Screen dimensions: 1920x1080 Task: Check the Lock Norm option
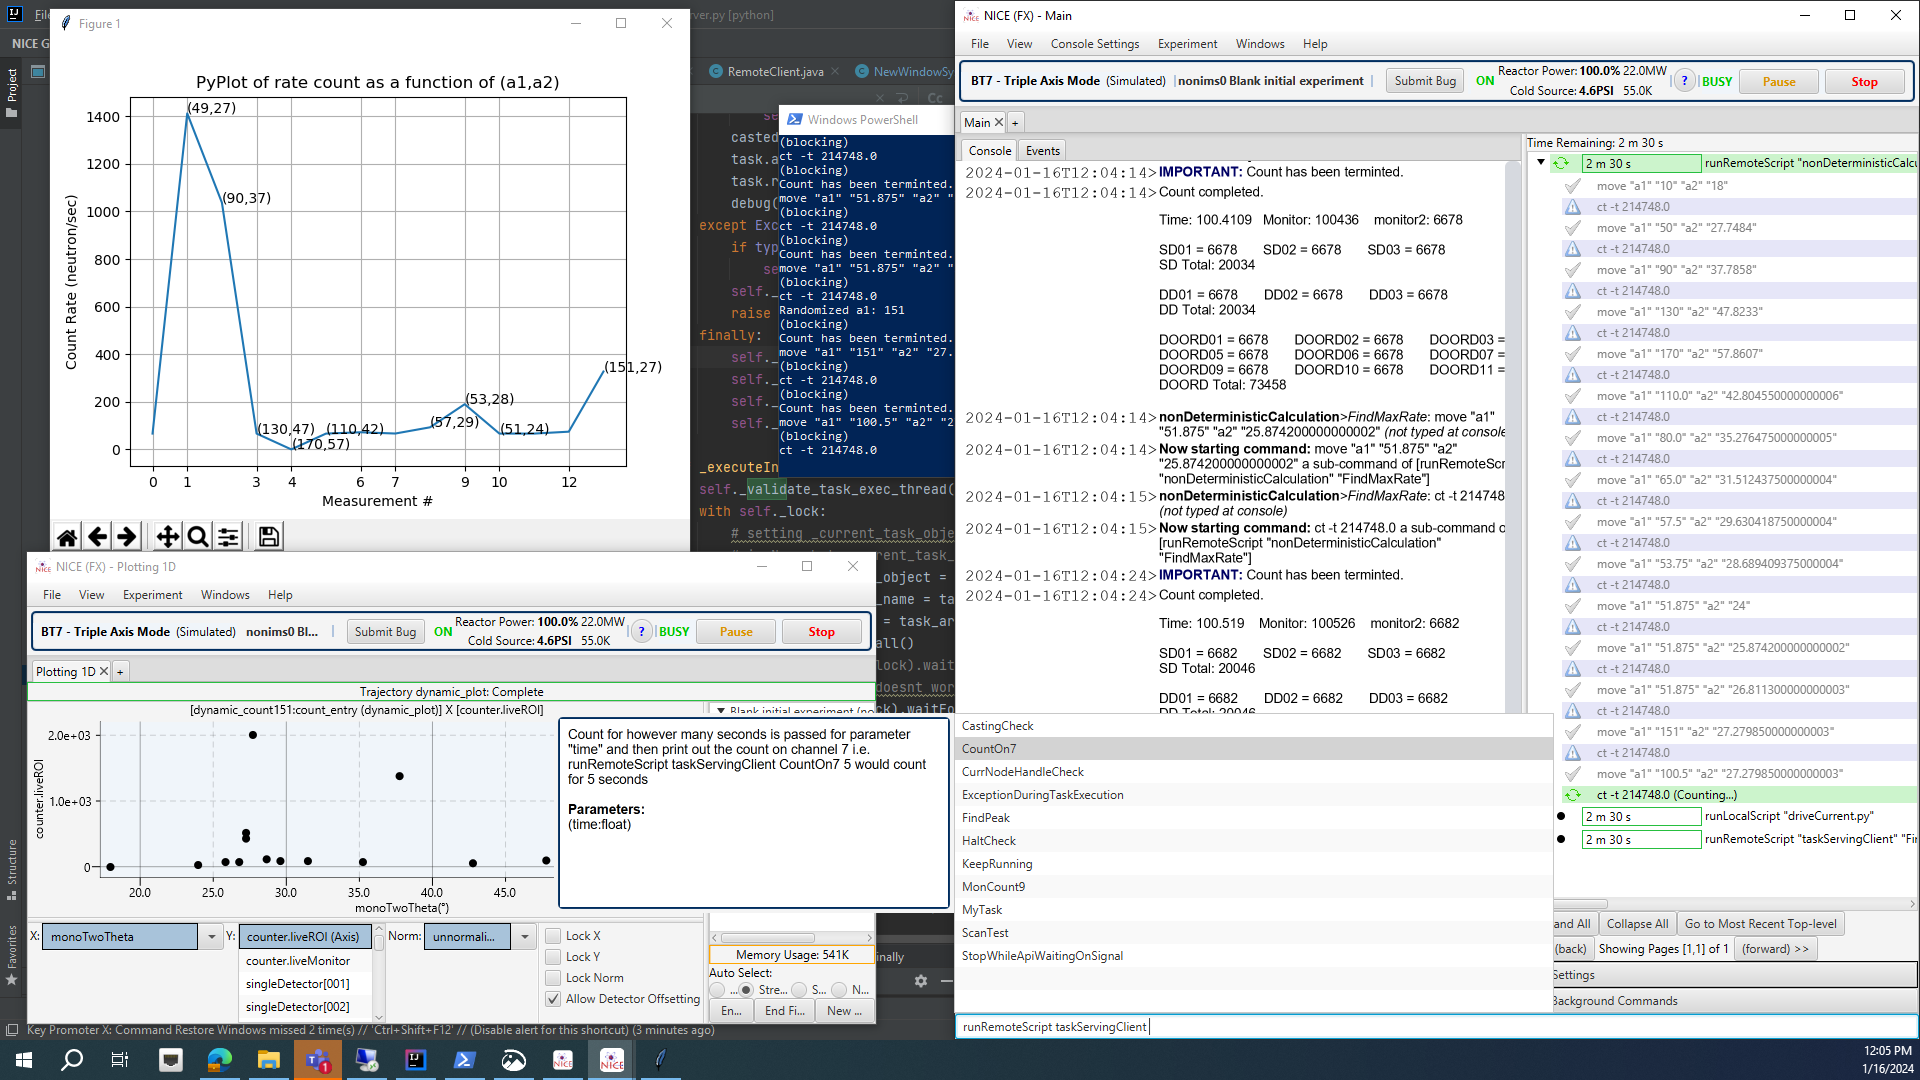(x=553, y=978)
